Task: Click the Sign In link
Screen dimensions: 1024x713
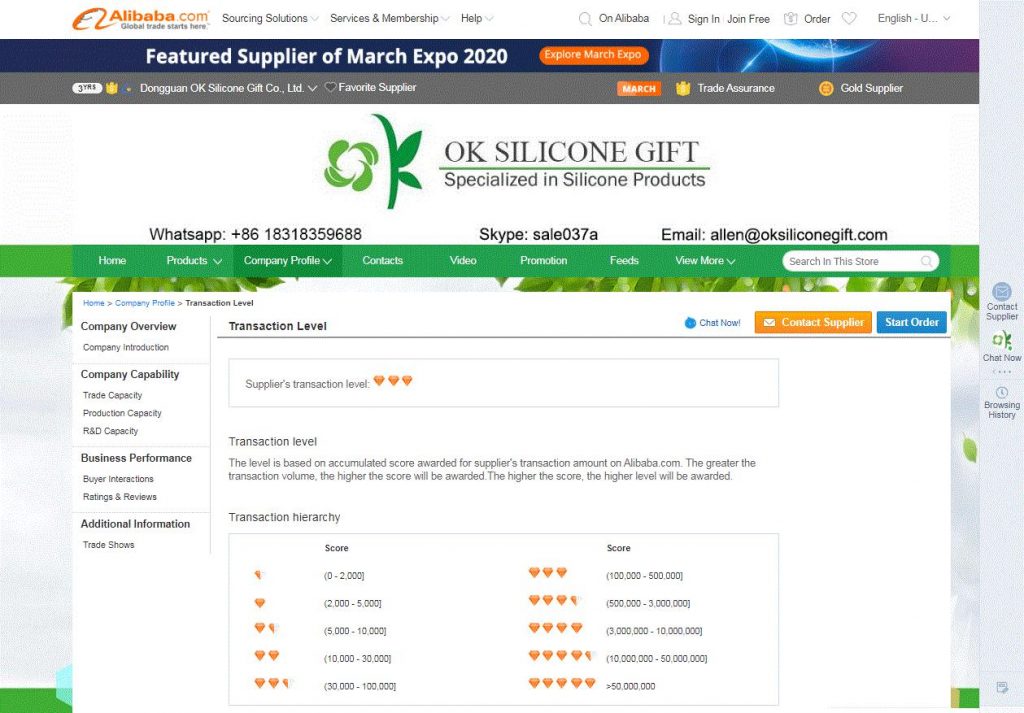Action: tap(703, 19)
